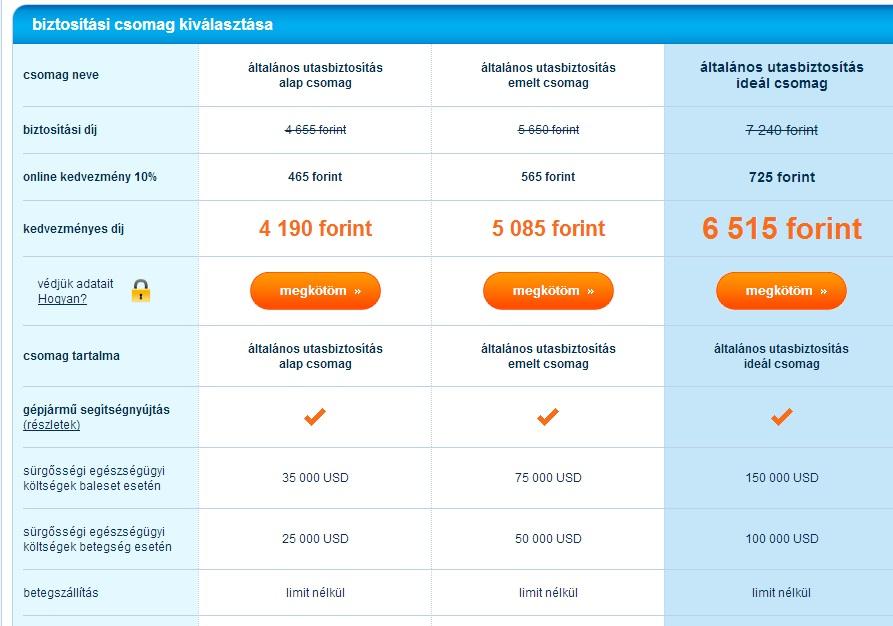The image size is (893, 626).
Task: Open the (részletek) details link
Action: click(52, 425)
